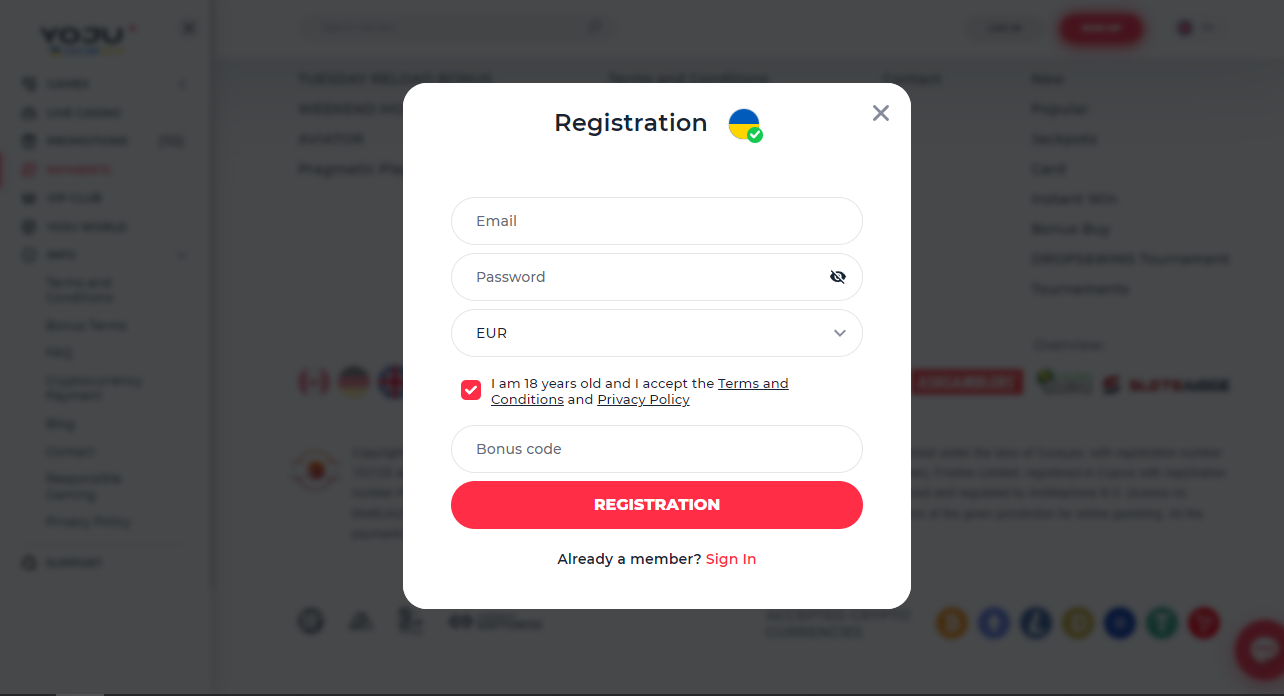Open the Terms and Conditions link

click(x=753, y=384)
